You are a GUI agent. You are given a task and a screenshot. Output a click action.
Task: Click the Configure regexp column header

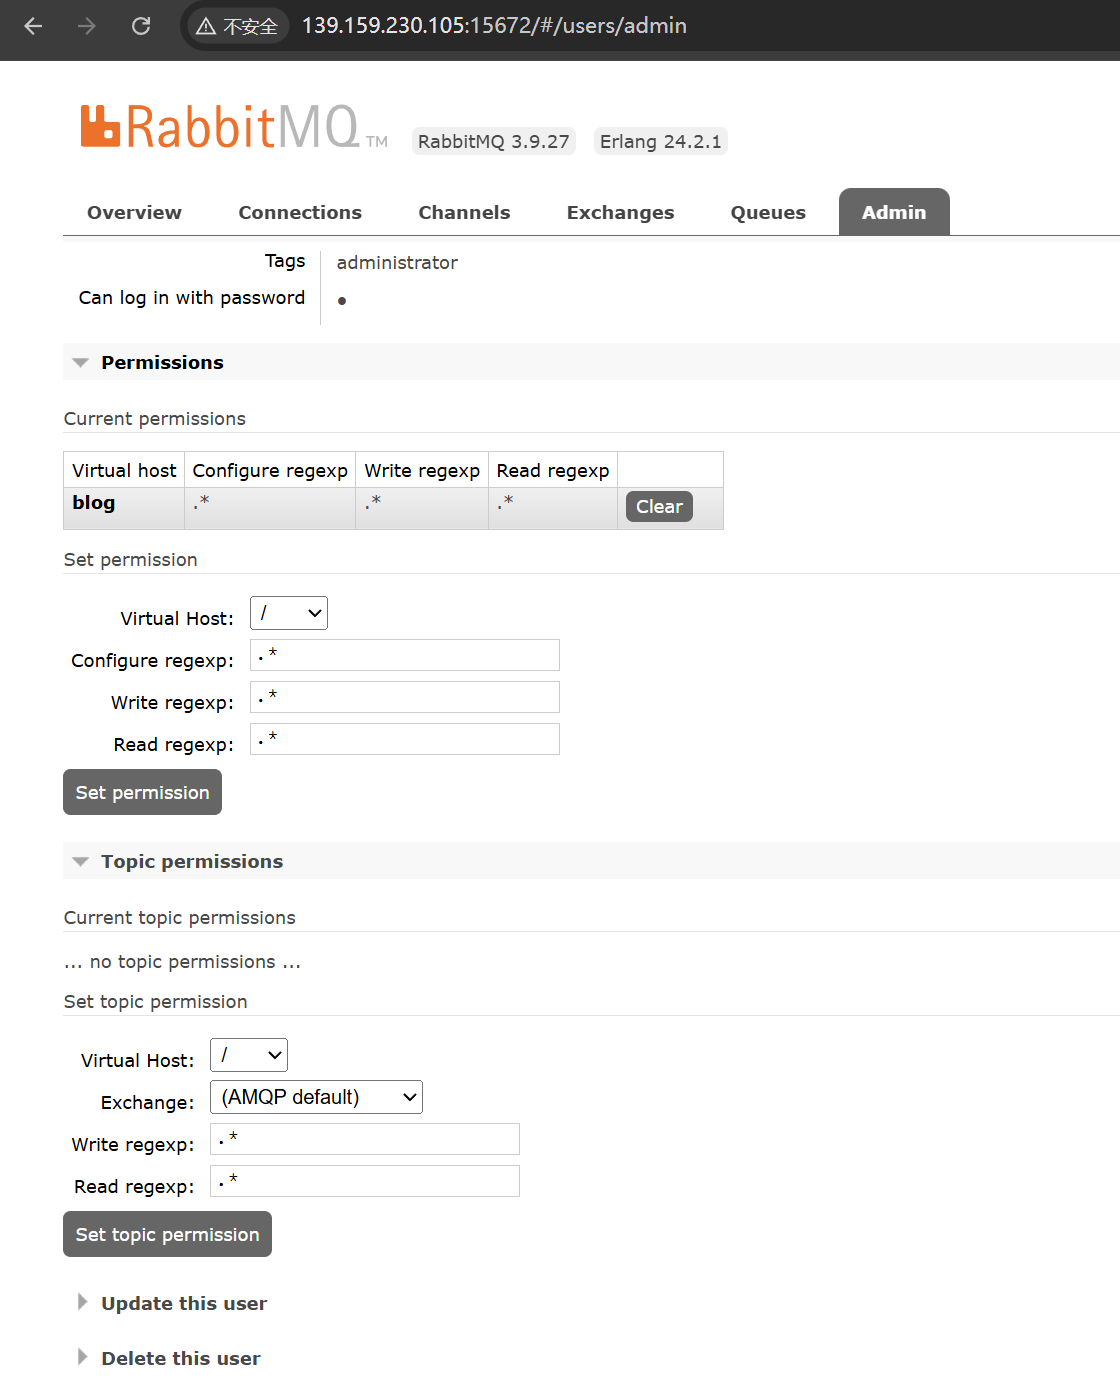pyautogui.click(x=270, y=470)
